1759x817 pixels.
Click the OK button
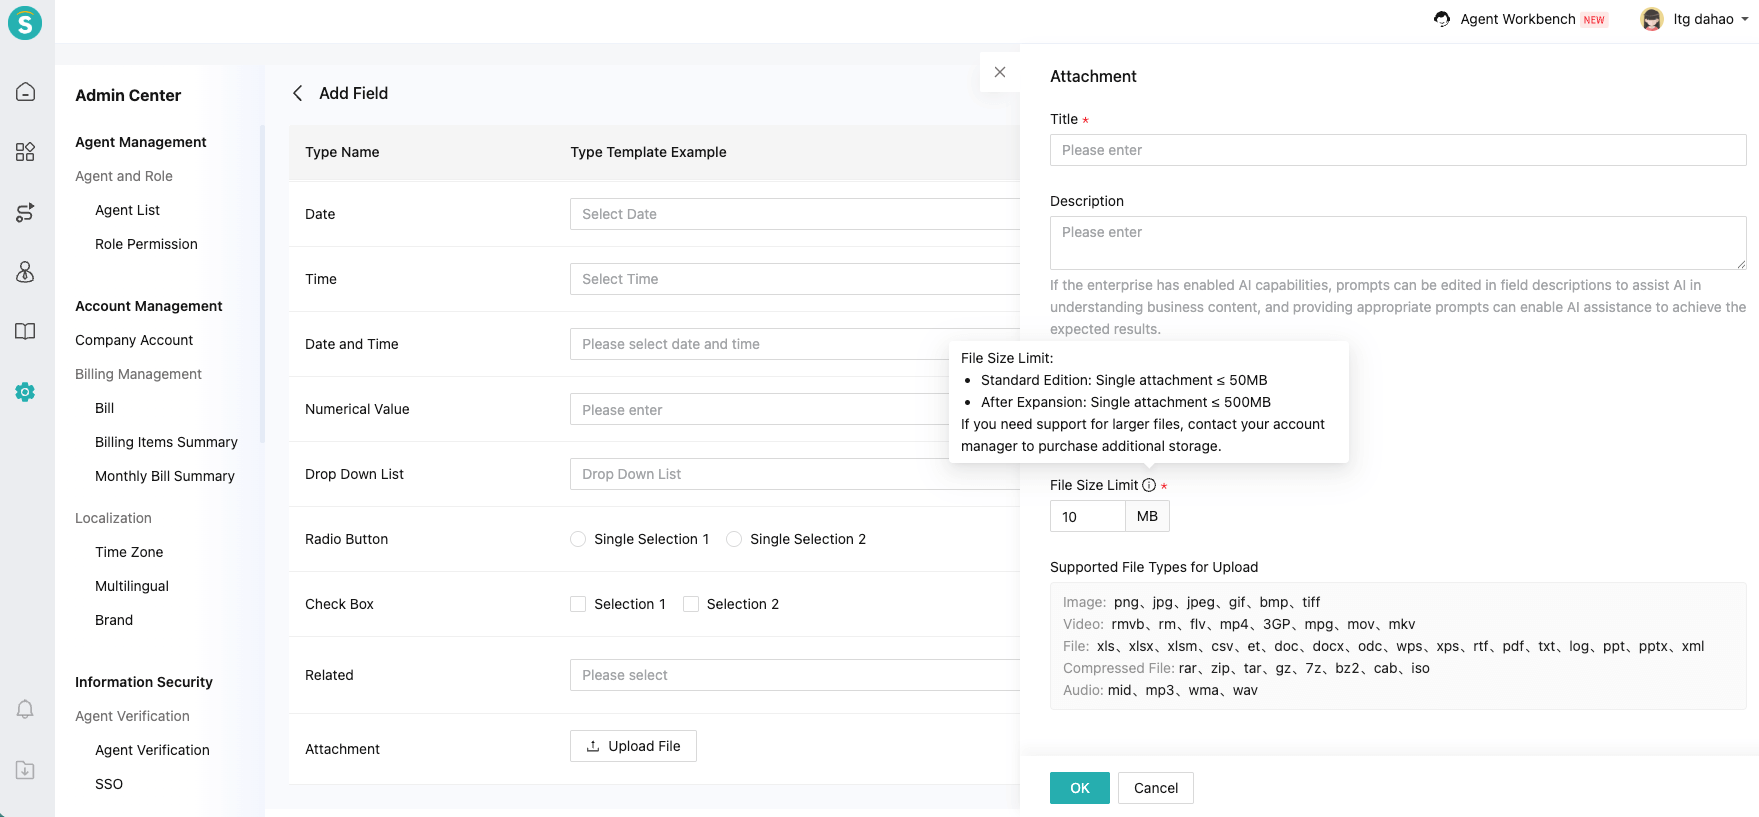[x=1079, y=788]
